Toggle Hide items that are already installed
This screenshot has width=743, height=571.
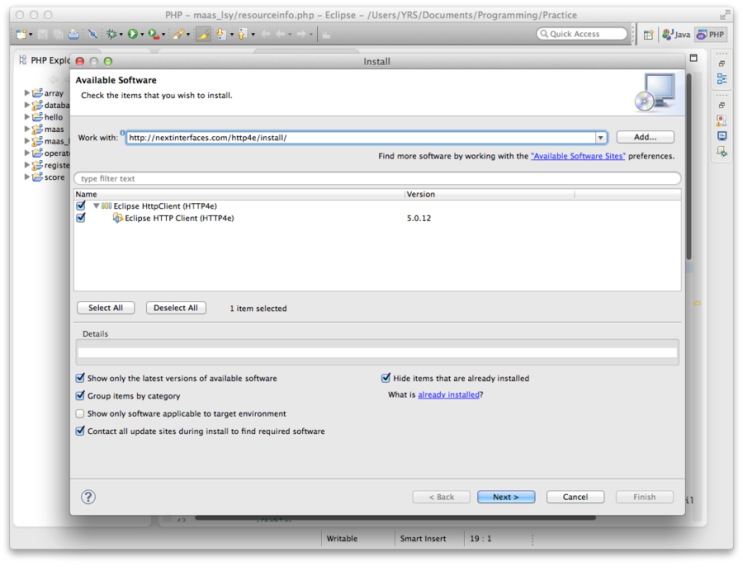click(x=386, y=378)
